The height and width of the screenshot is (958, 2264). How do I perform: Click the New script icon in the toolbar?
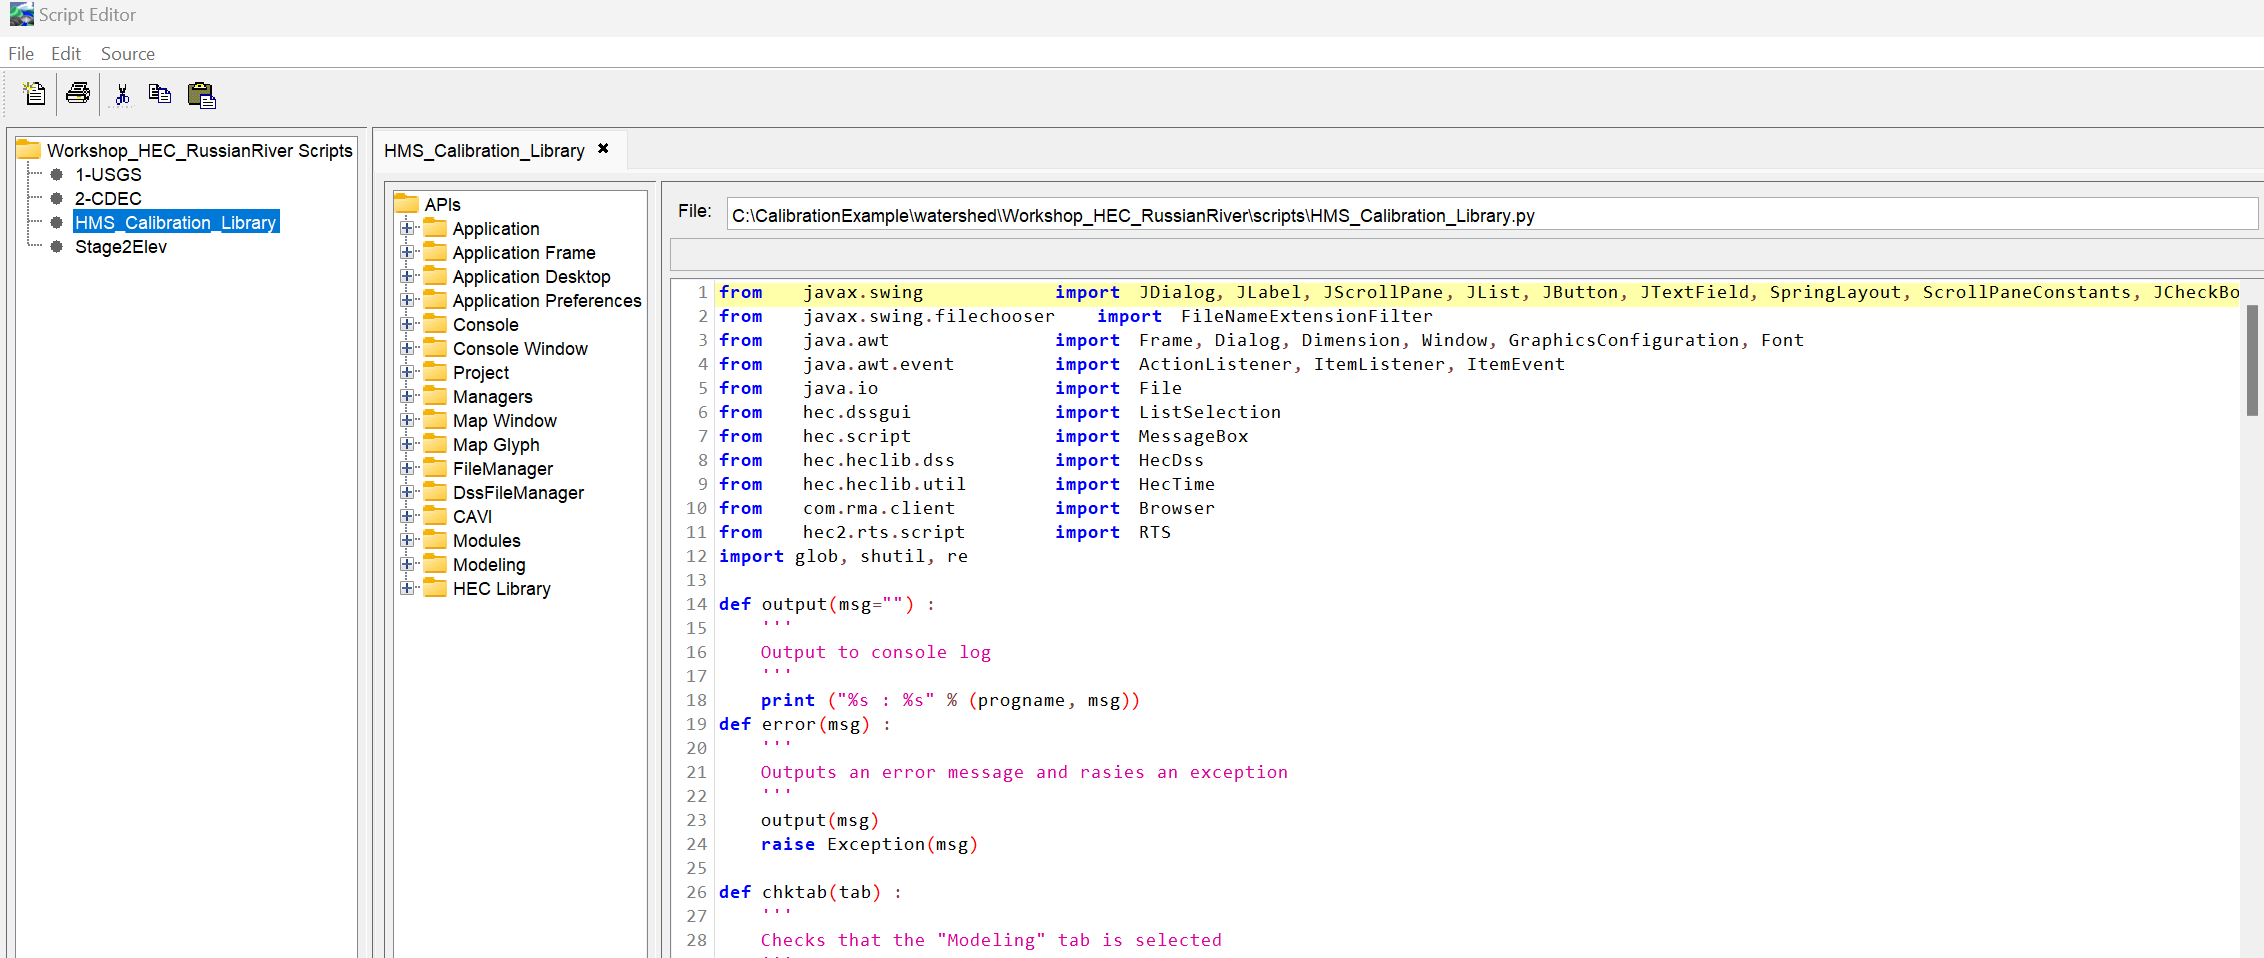click(x=33, y=93)
